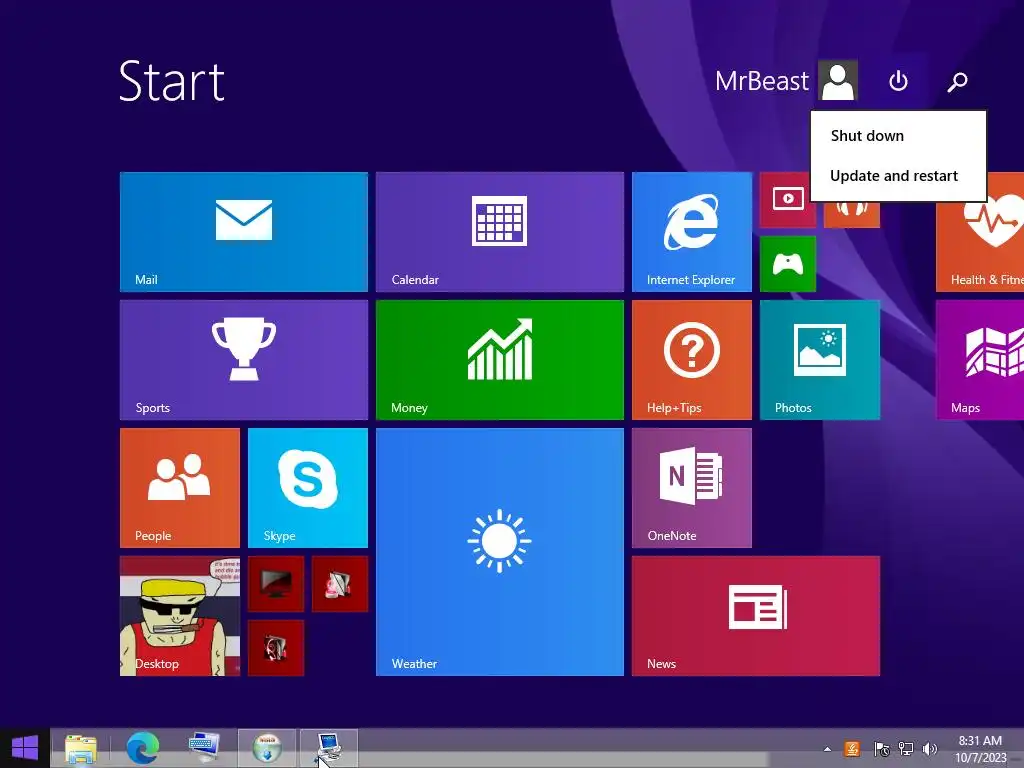Open the Help+Tips tile

pyautogui.click(x=692, y=360)
